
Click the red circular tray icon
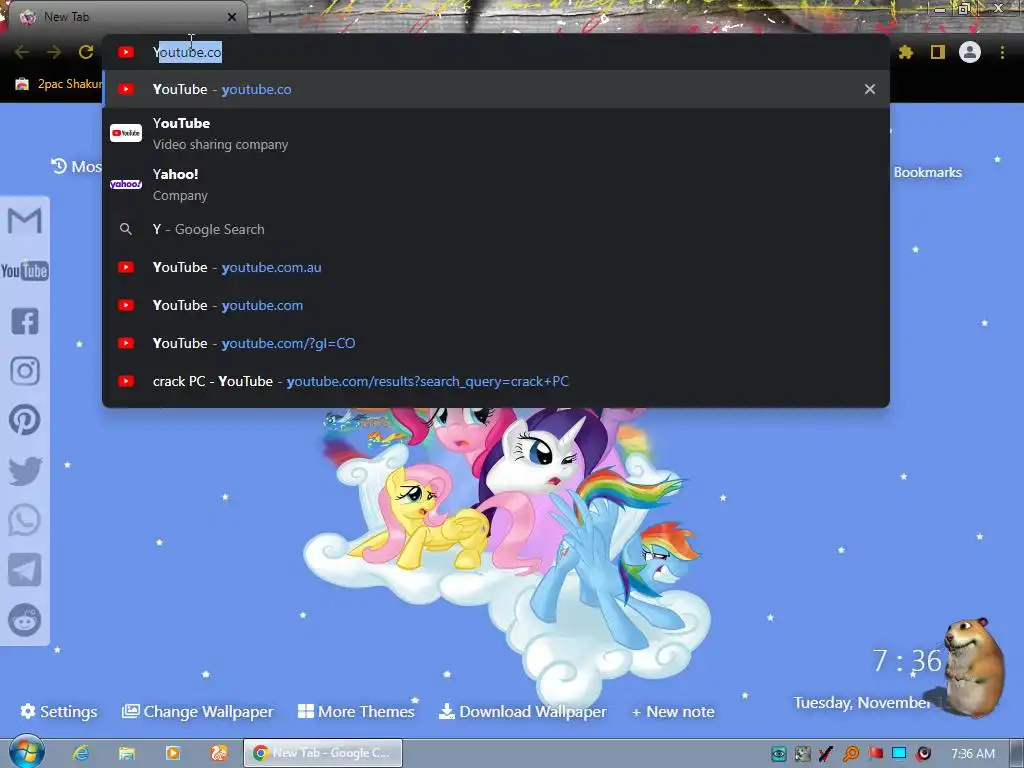tap(923, 754)
